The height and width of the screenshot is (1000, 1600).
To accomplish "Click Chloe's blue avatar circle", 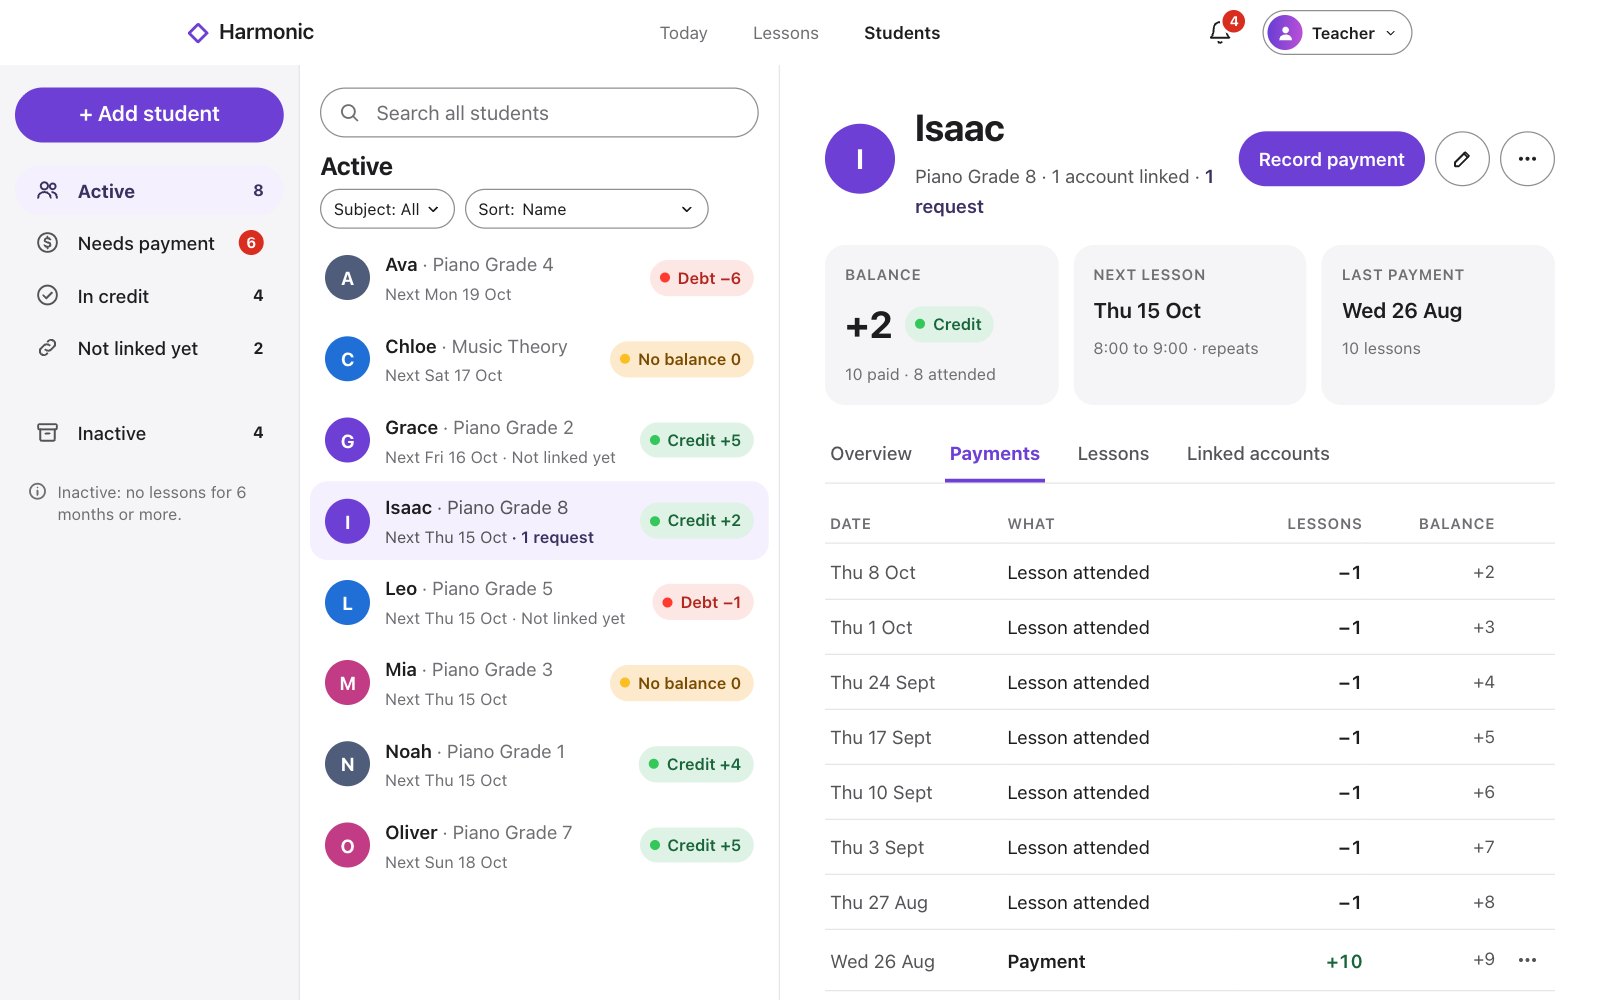I will coord(348,359).
